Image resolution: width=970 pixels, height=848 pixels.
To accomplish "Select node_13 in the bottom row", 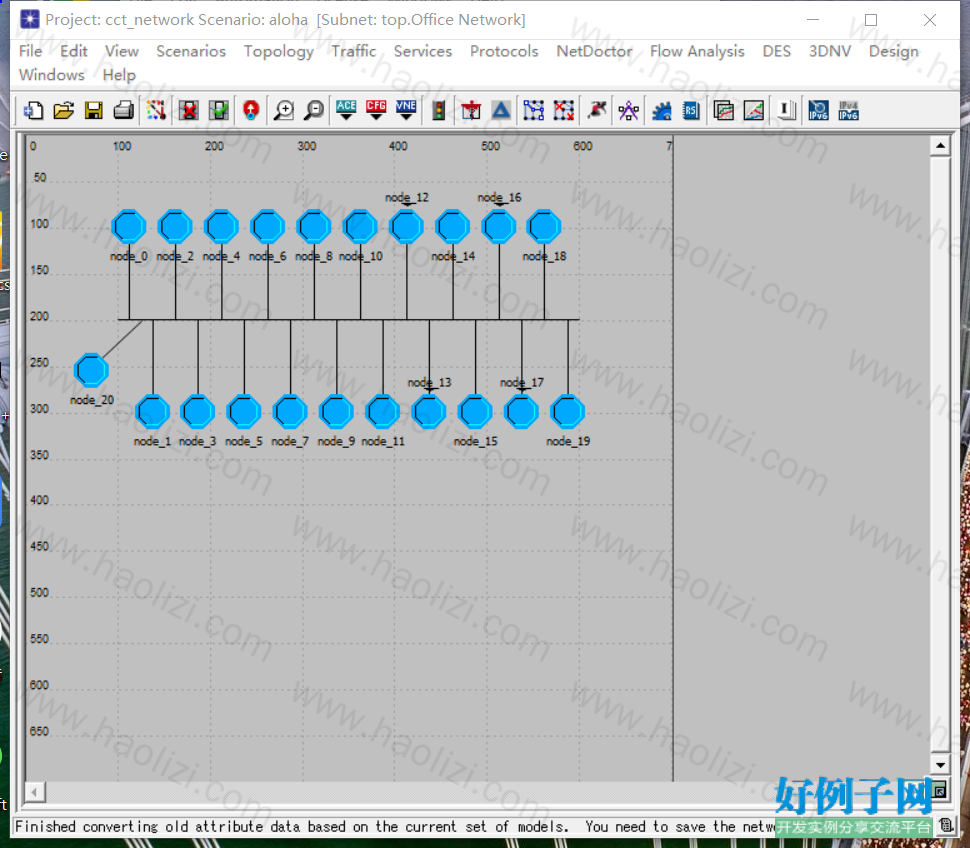I will pos(429,412).
